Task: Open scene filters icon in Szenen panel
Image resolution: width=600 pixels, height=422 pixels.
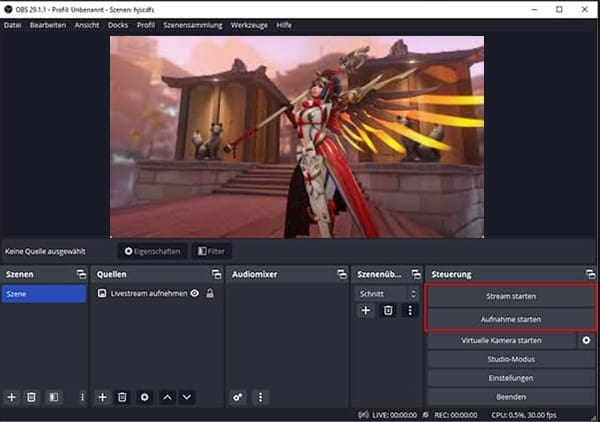Action: point(54,397)
